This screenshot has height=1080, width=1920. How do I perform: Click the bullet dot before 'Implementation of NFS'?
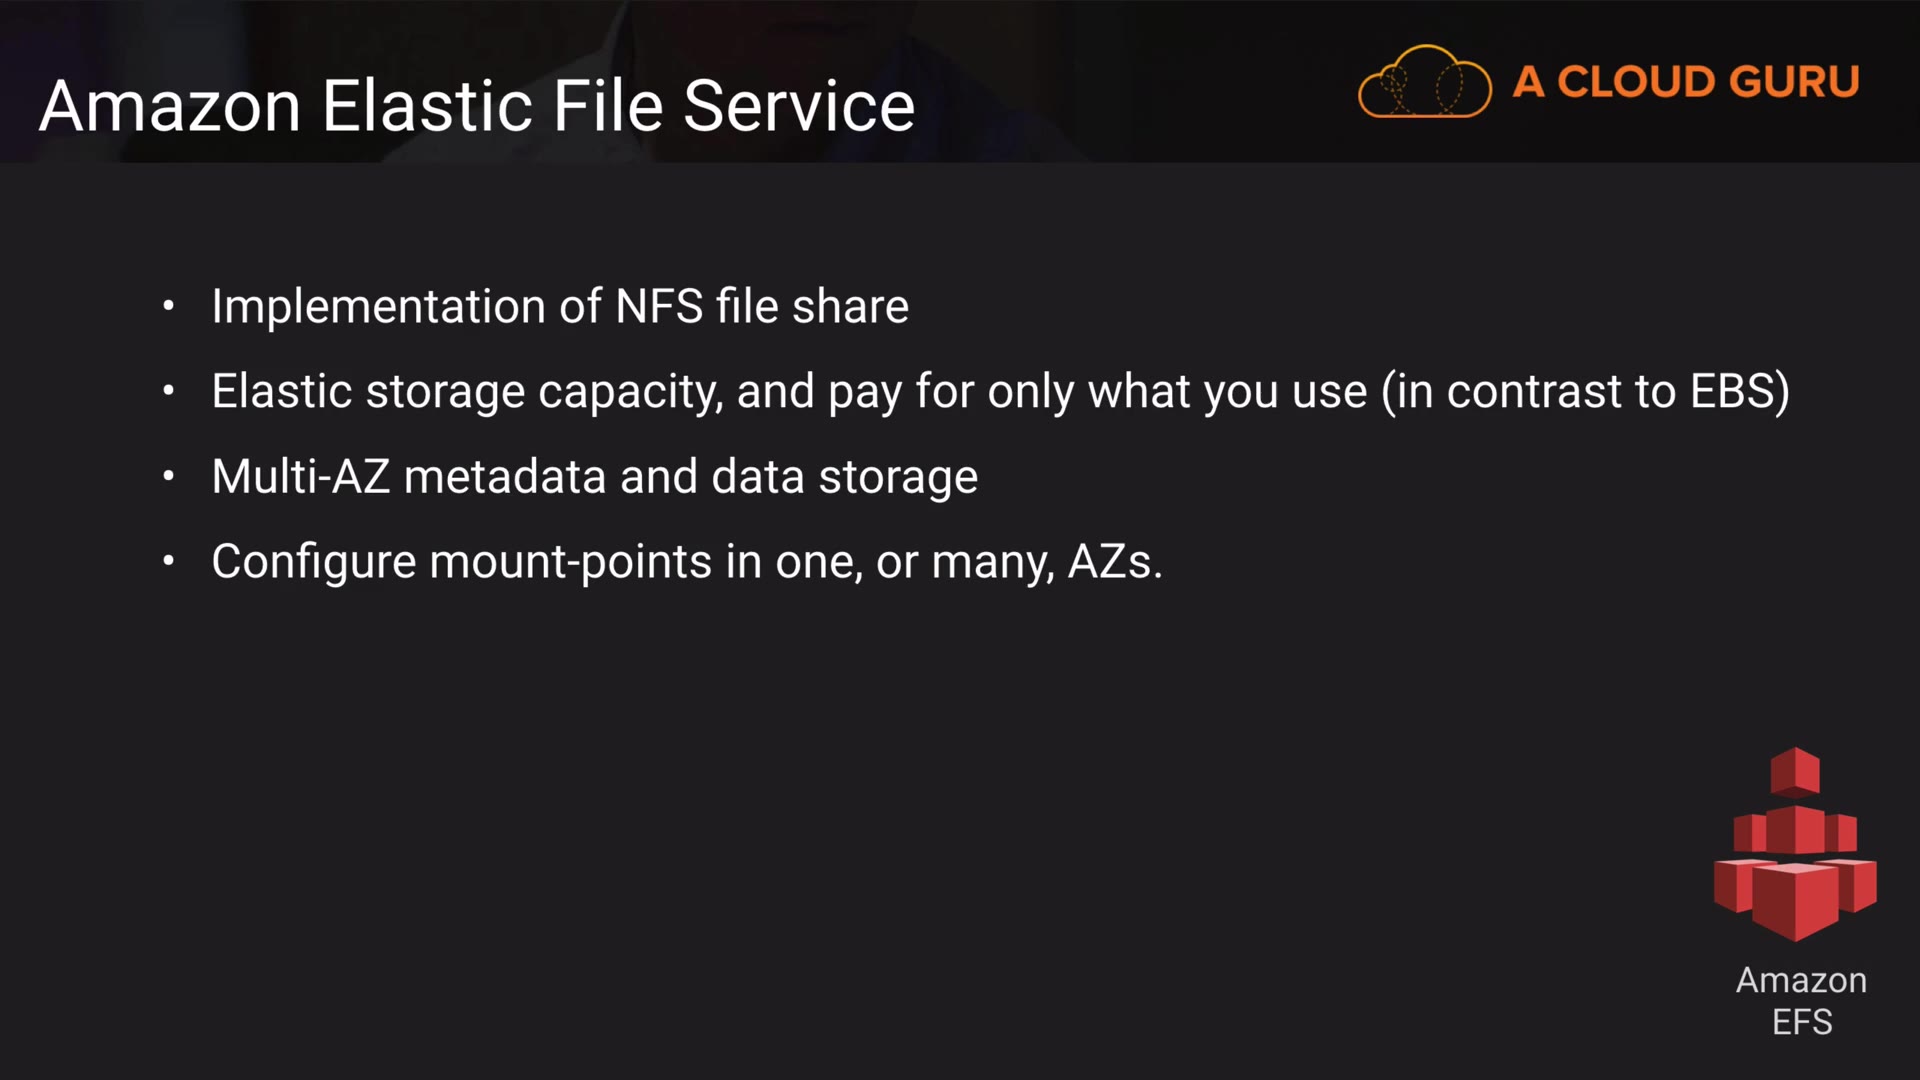(168, 306)
